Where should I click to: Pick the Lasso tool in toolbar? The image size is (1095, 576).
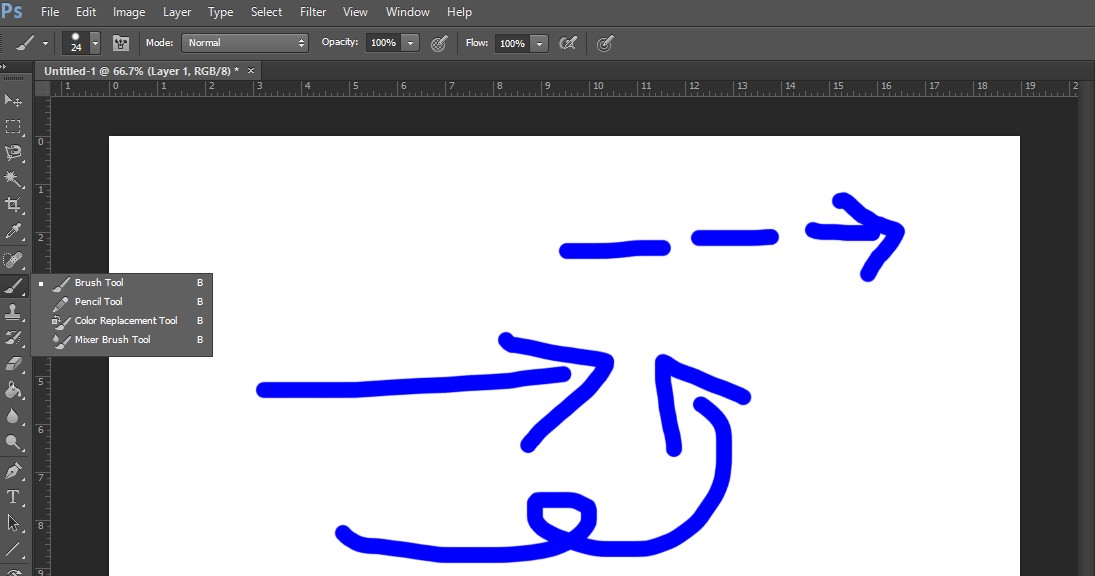coord(13,153)
